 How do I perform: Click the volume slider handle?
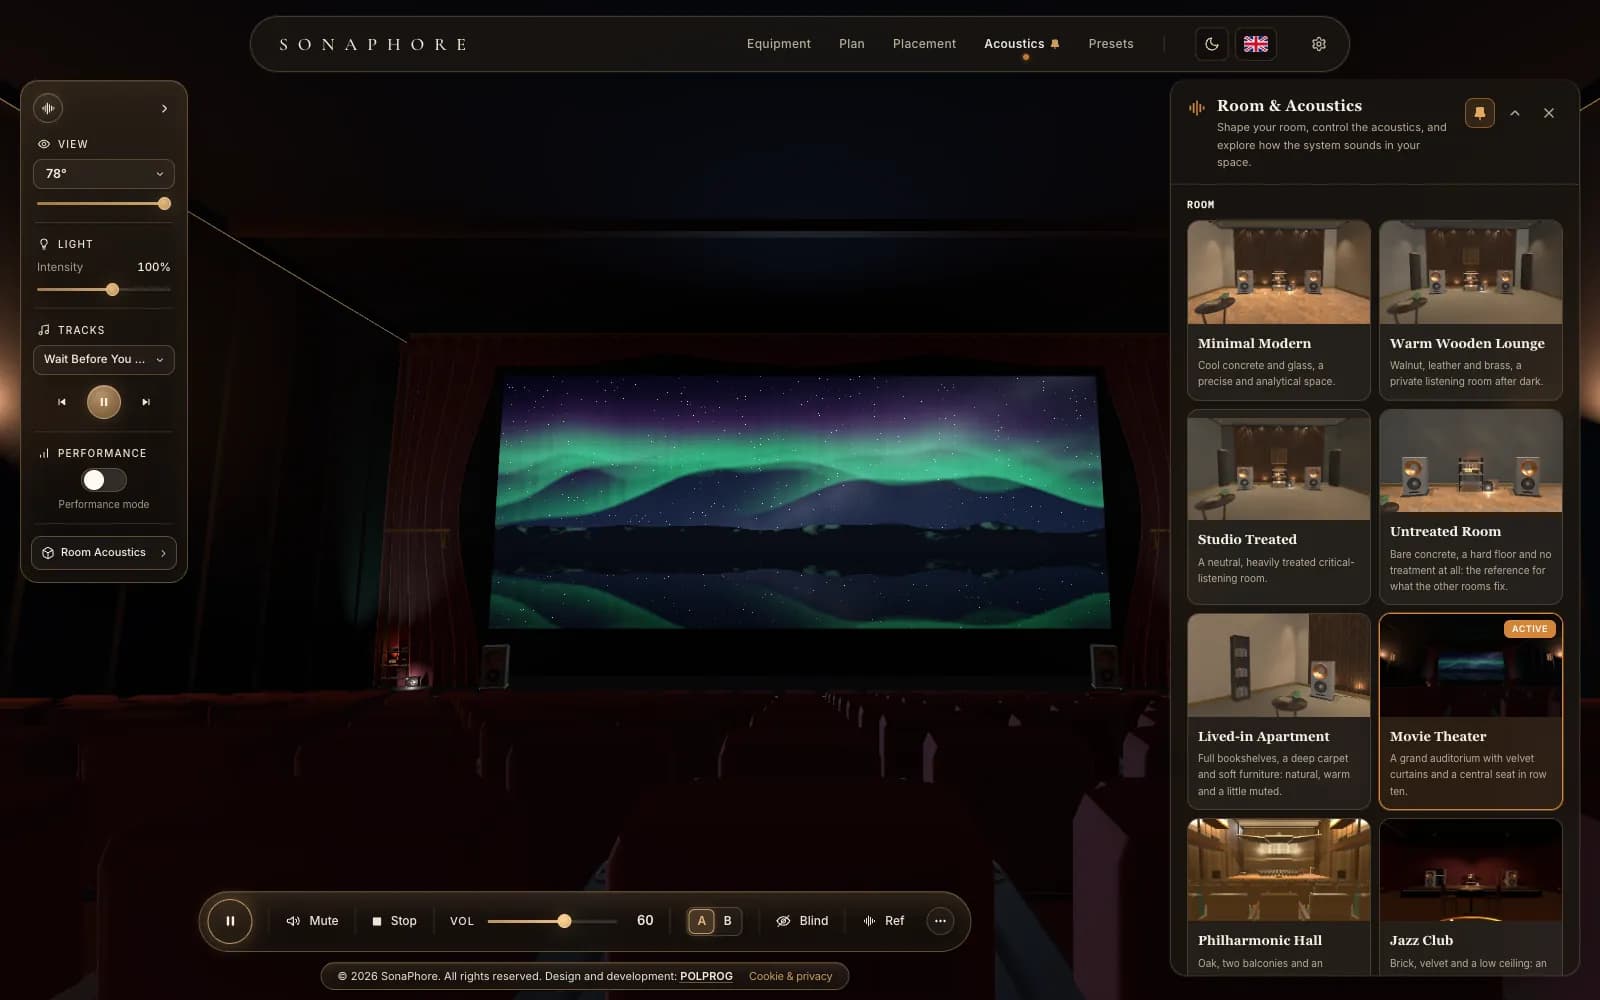pos(565,921)
